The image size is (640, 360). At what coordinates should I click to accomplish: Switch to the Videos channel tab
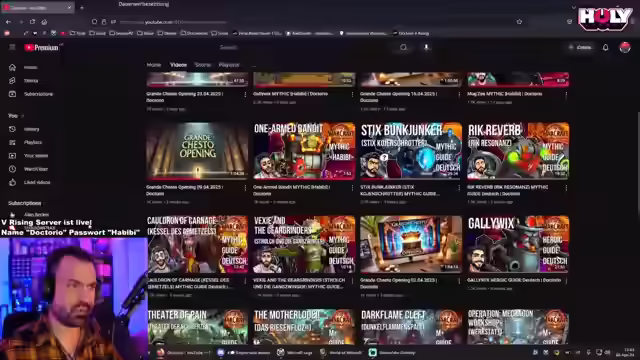coord(178,65)
